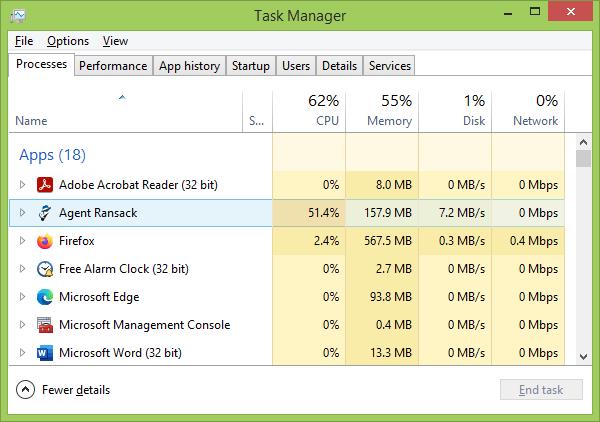
Task: Click the Task Manager title bar icon
Action: 18,16
